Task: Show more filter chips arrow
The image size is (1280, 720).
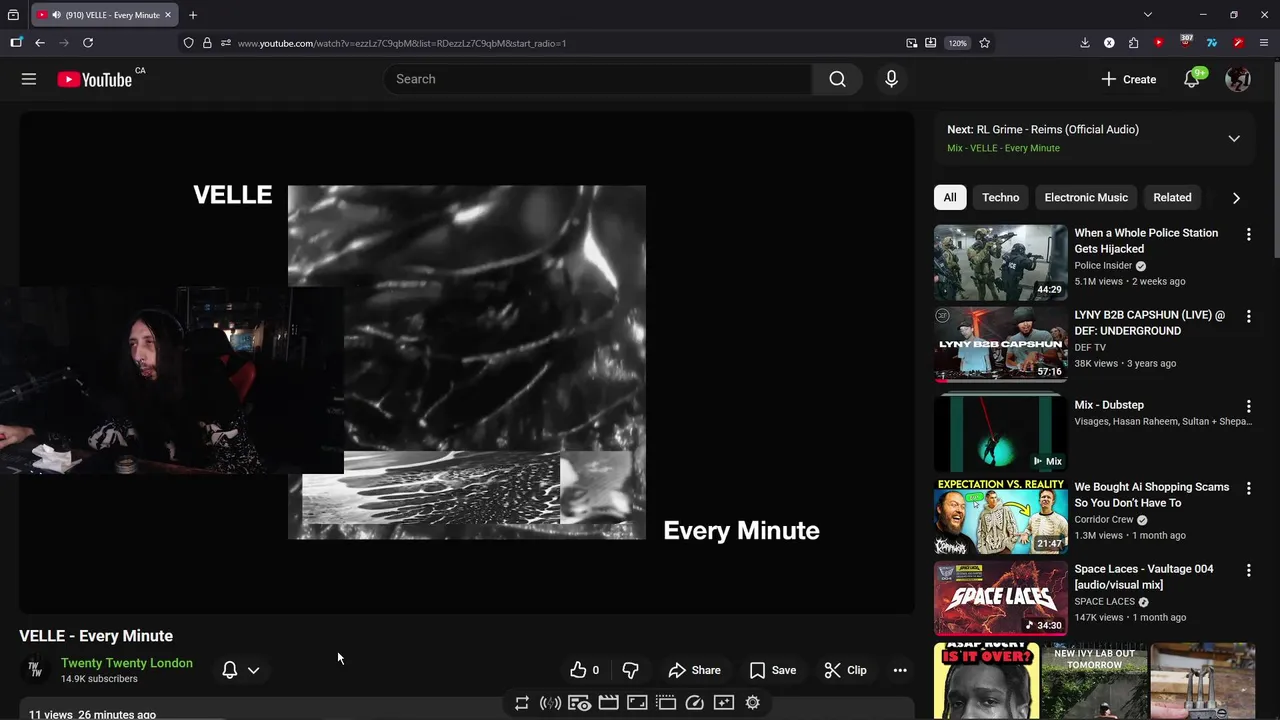Action: click(1236, 198)
